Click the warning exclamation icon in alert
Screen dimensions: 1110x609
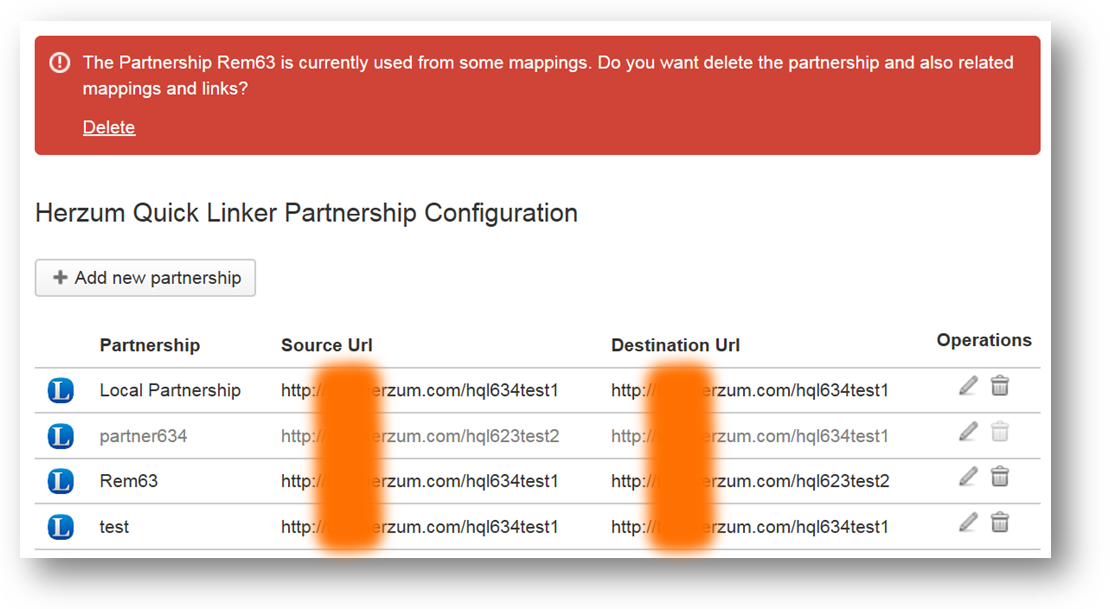click(60, 63)
